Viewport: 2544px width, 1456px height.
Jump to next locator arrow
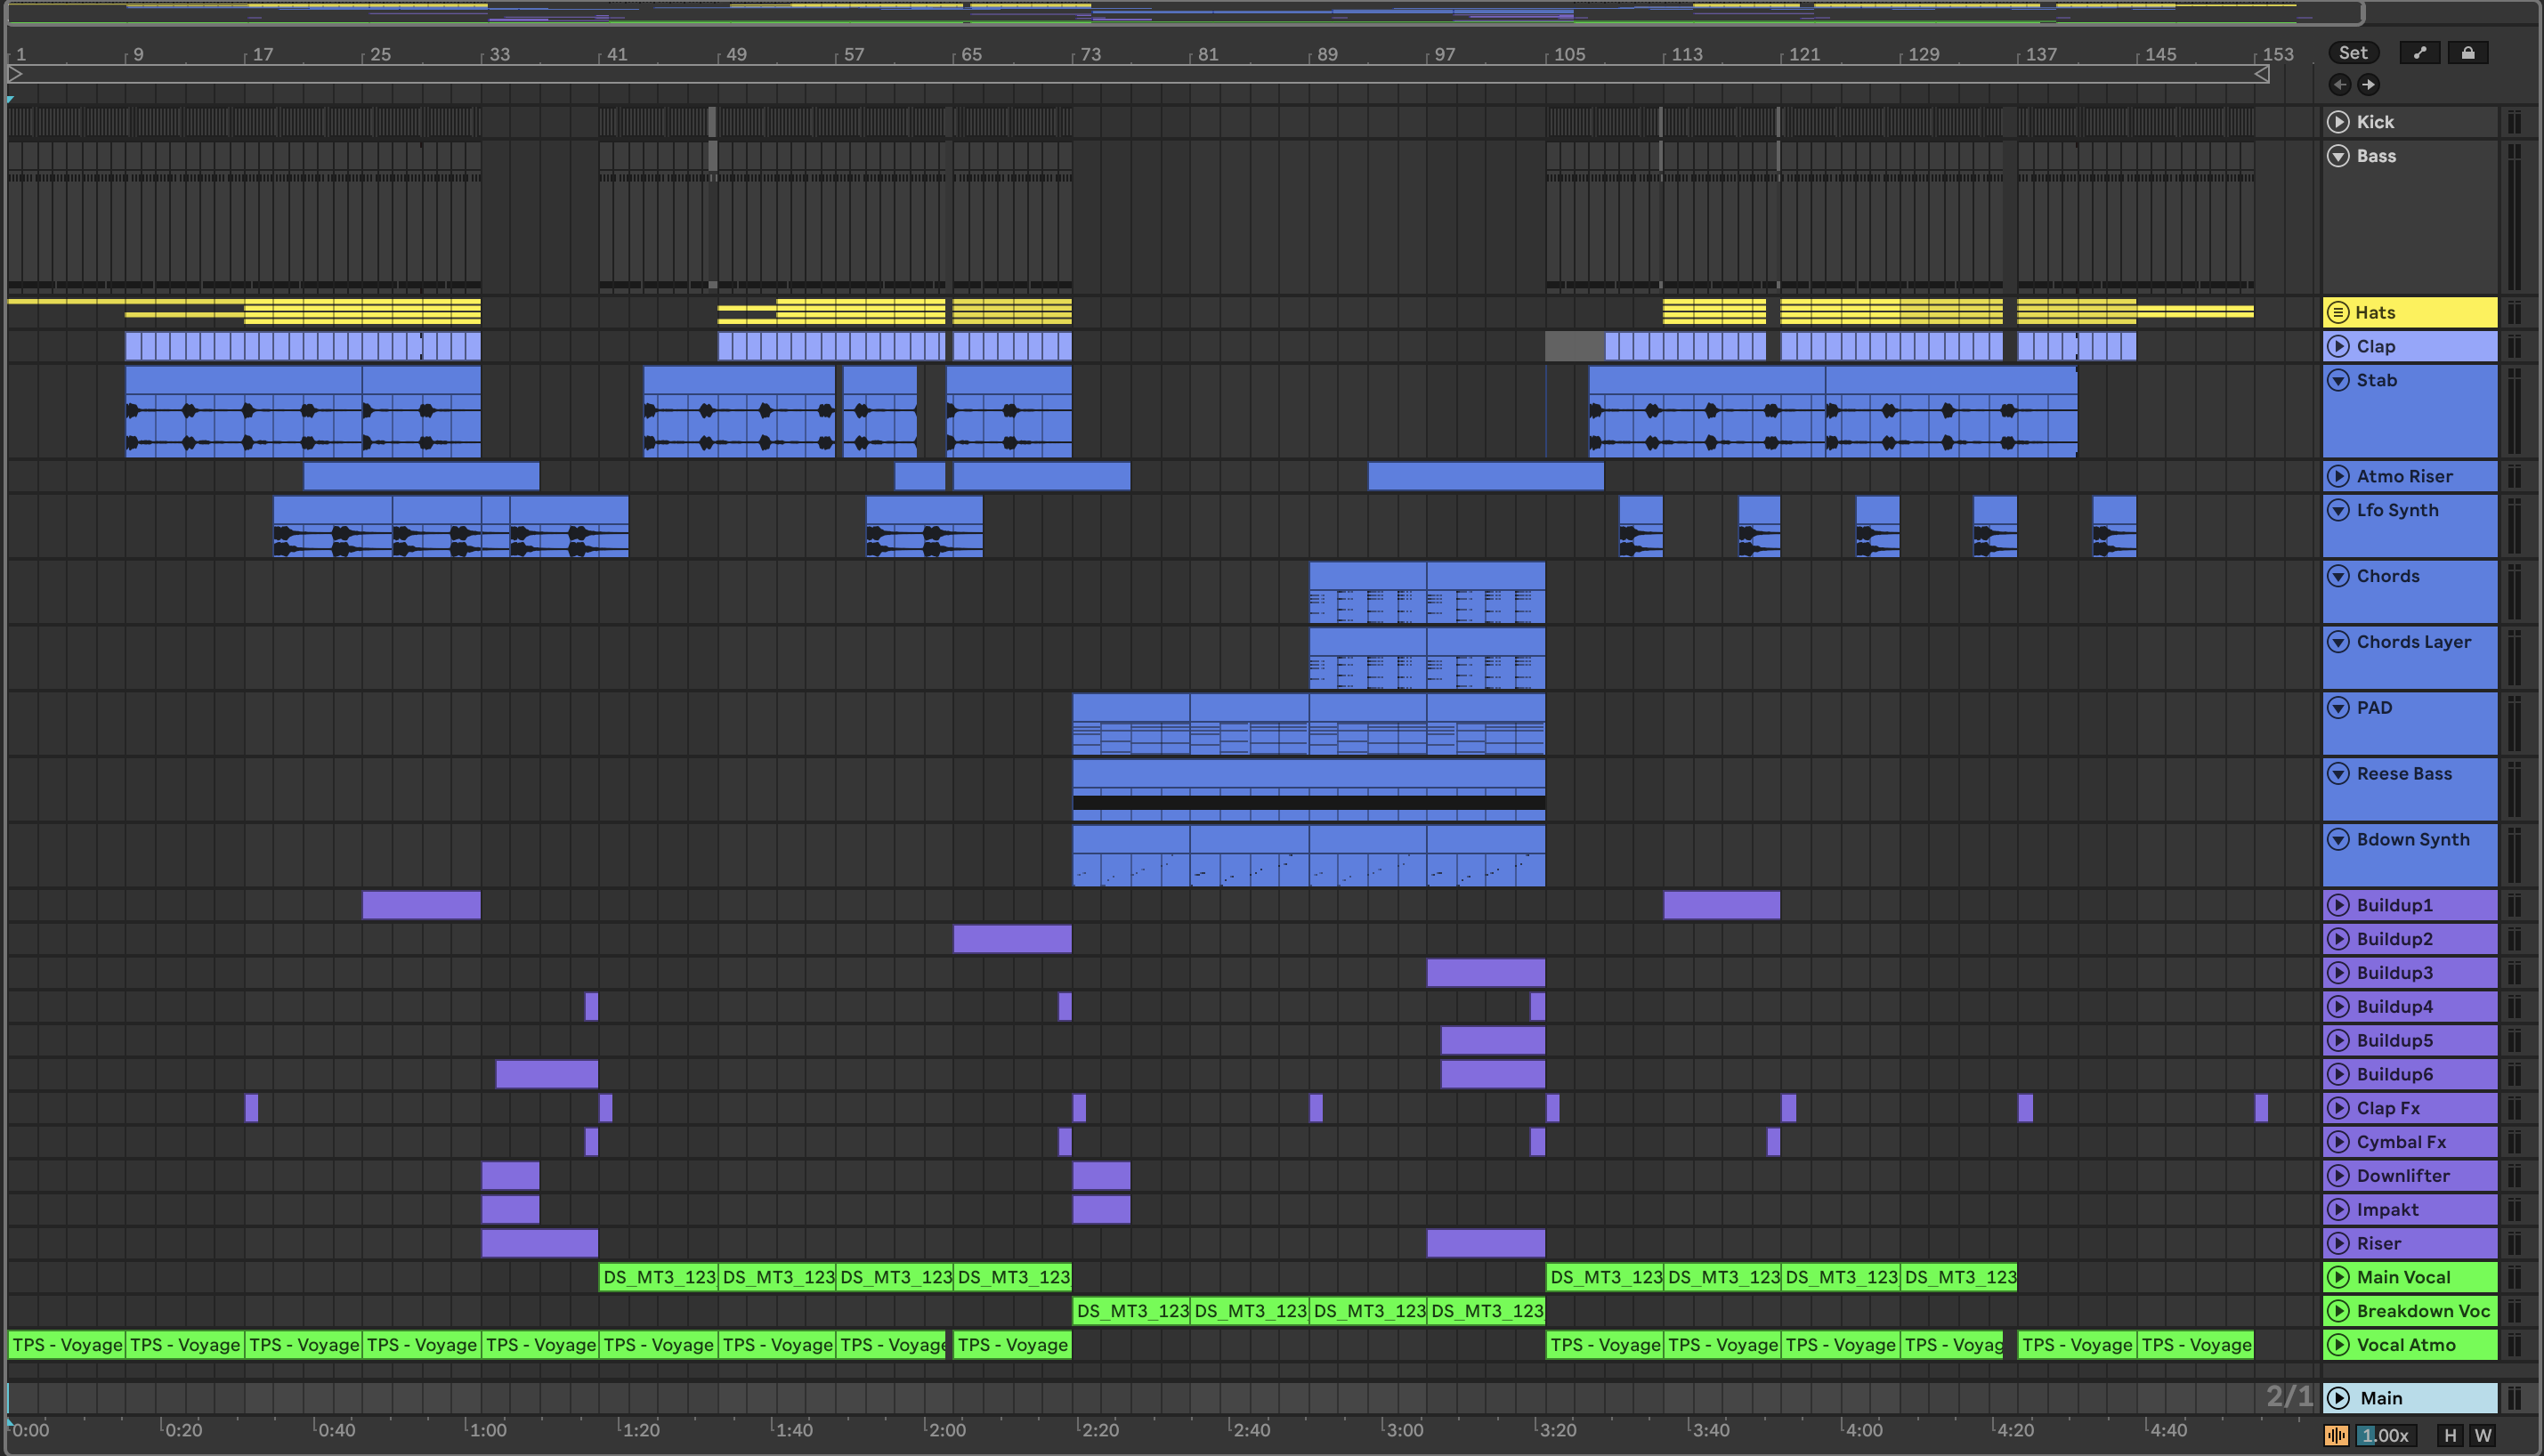coord(2368,84)
